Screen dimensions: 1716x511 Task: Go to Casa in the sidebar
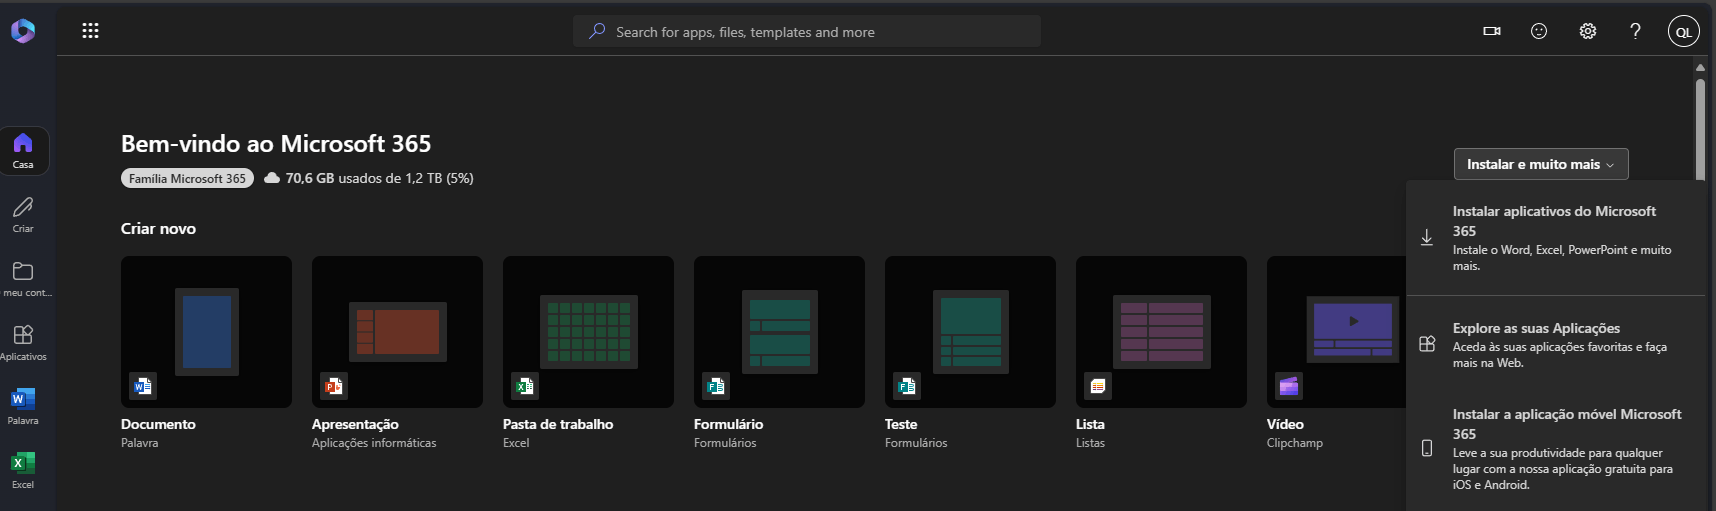pyautogui.click(x=23, y=151)
